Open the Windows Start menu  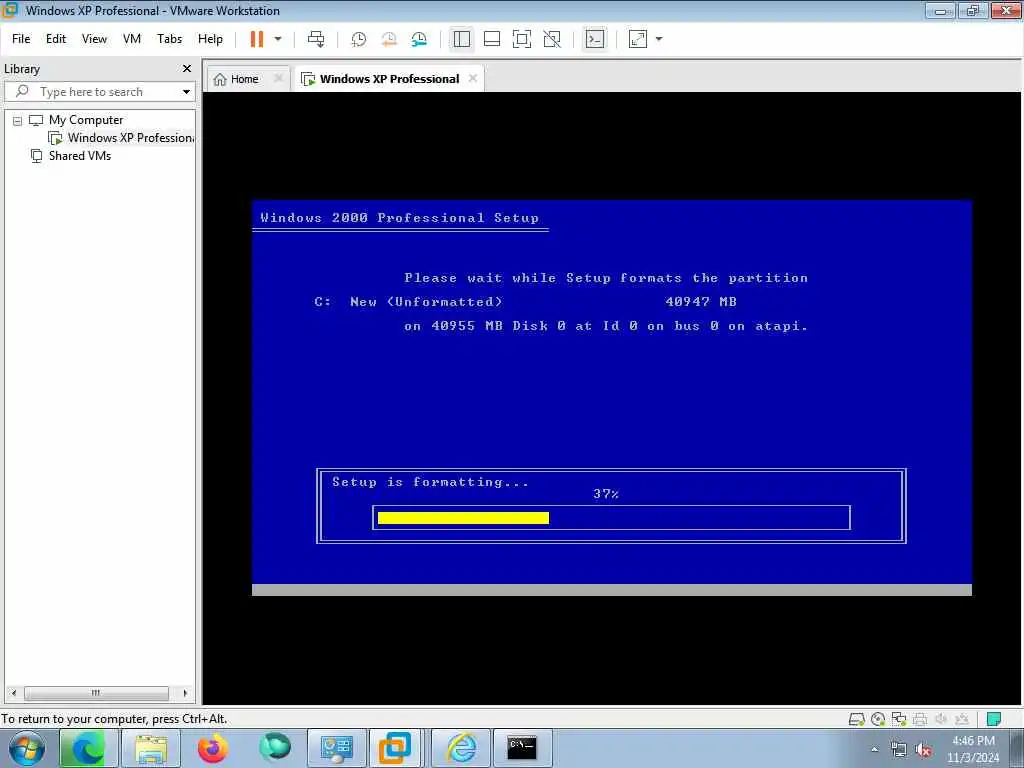click(27, 748)
